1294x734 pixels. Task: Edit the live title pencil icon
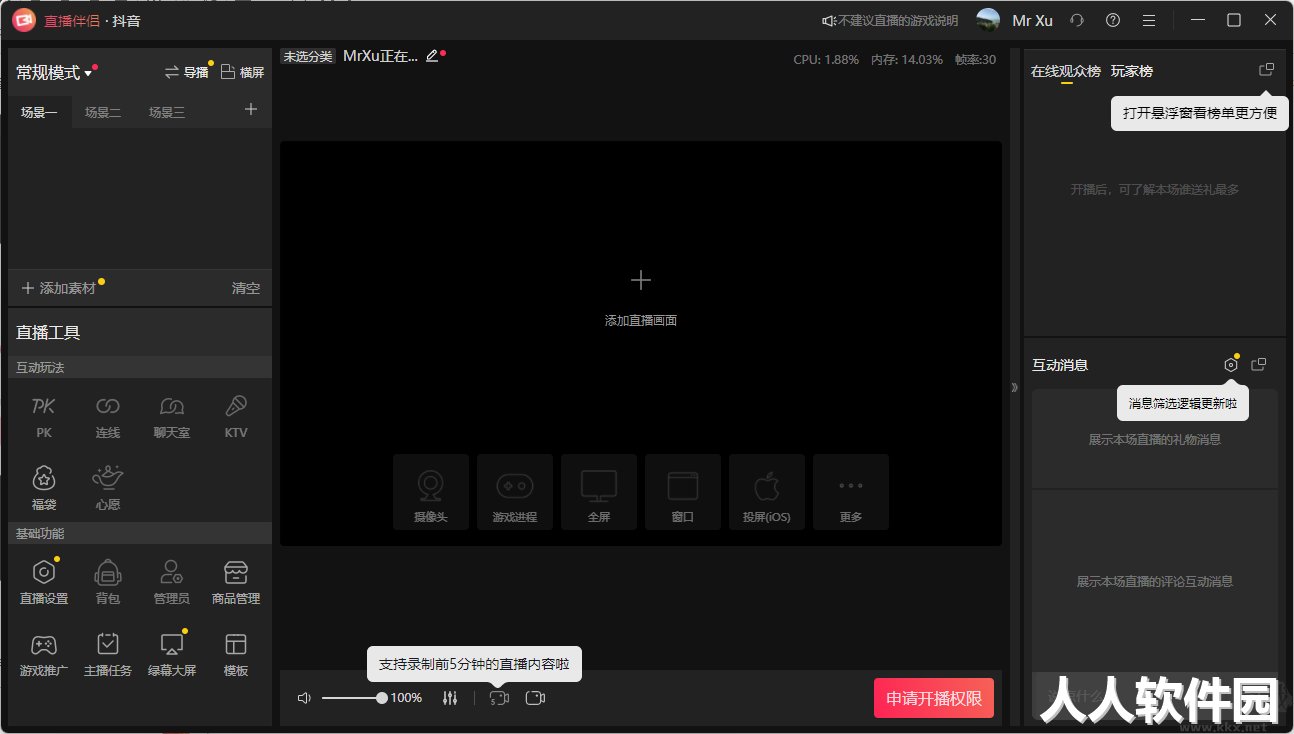[432, 57]
